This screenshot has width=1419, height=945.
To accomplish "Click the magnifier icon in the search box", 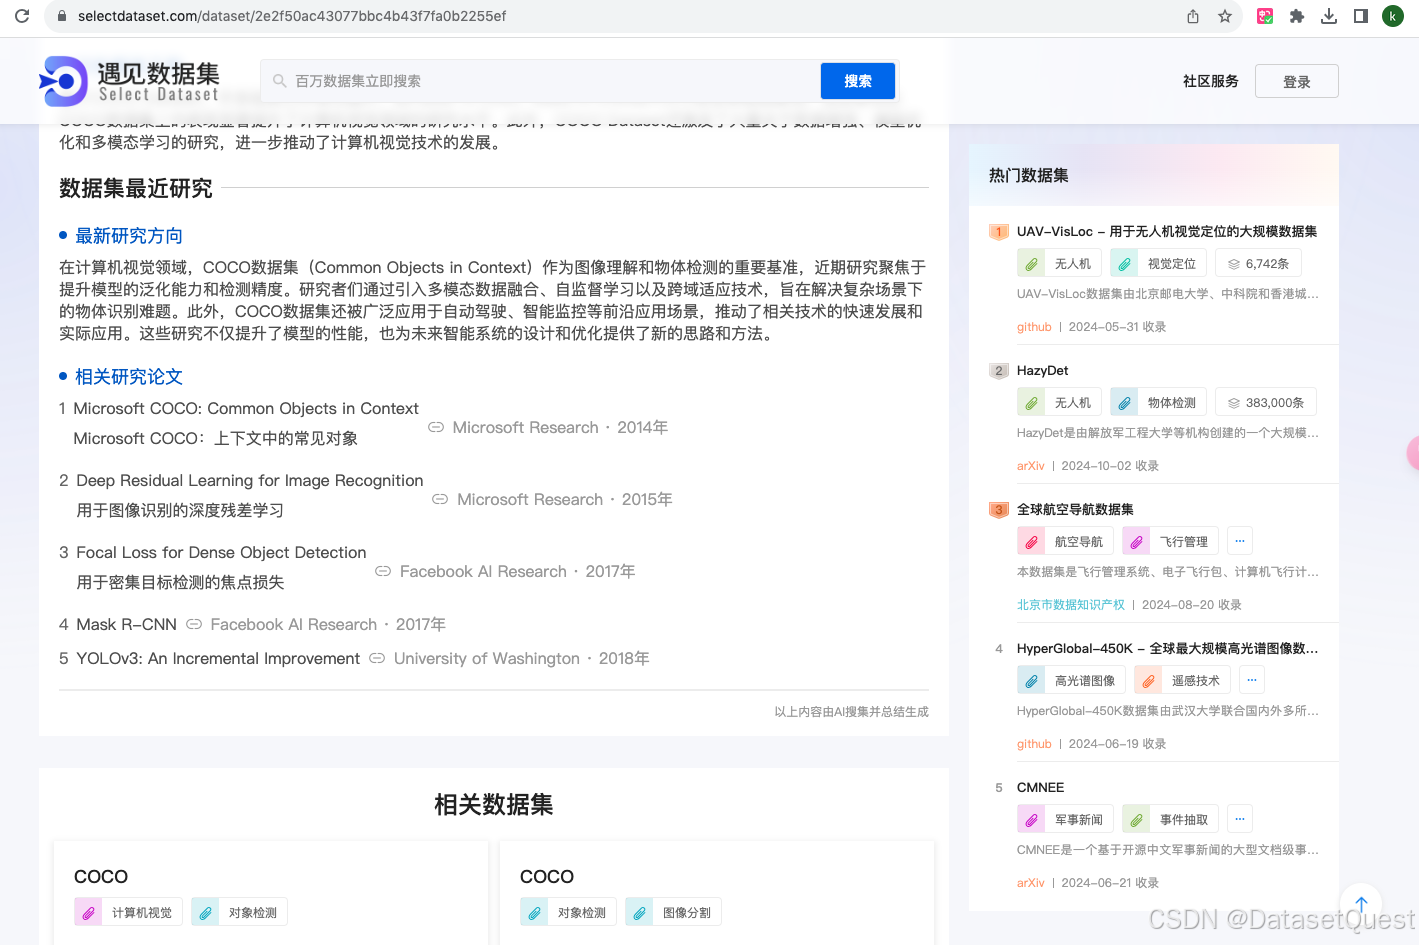I will coord(280,81).
